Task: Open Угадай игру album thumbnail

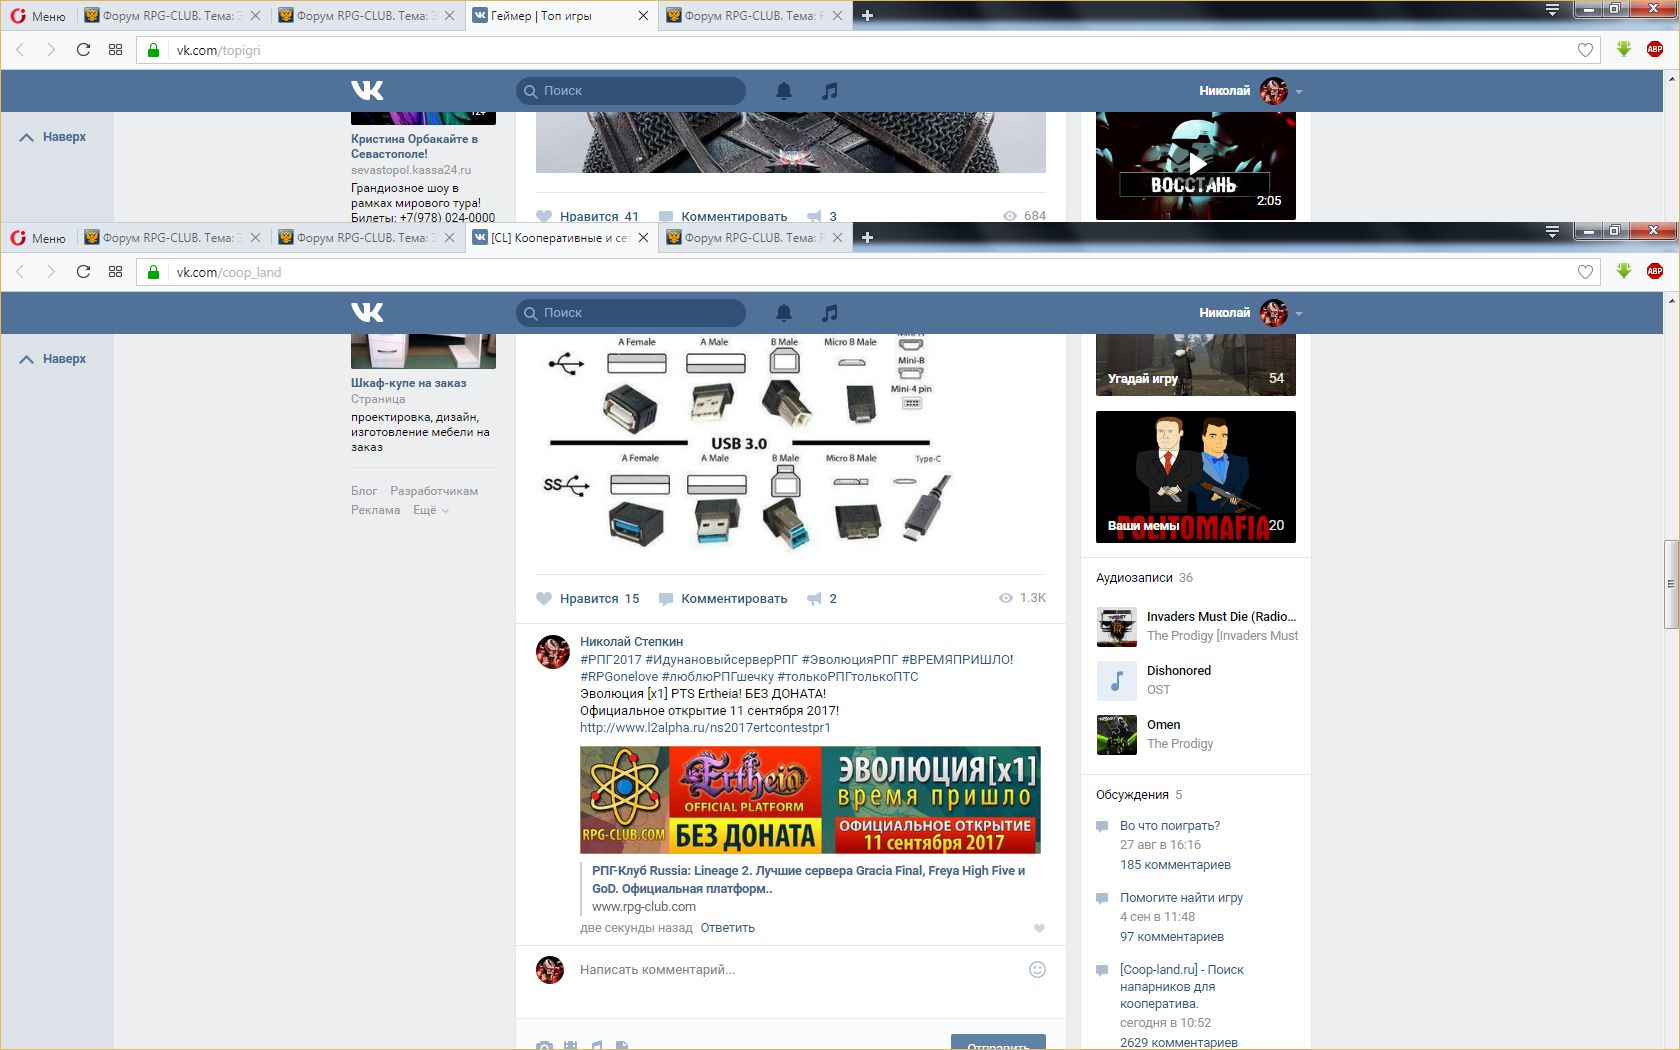Action: coord(1196,365)
